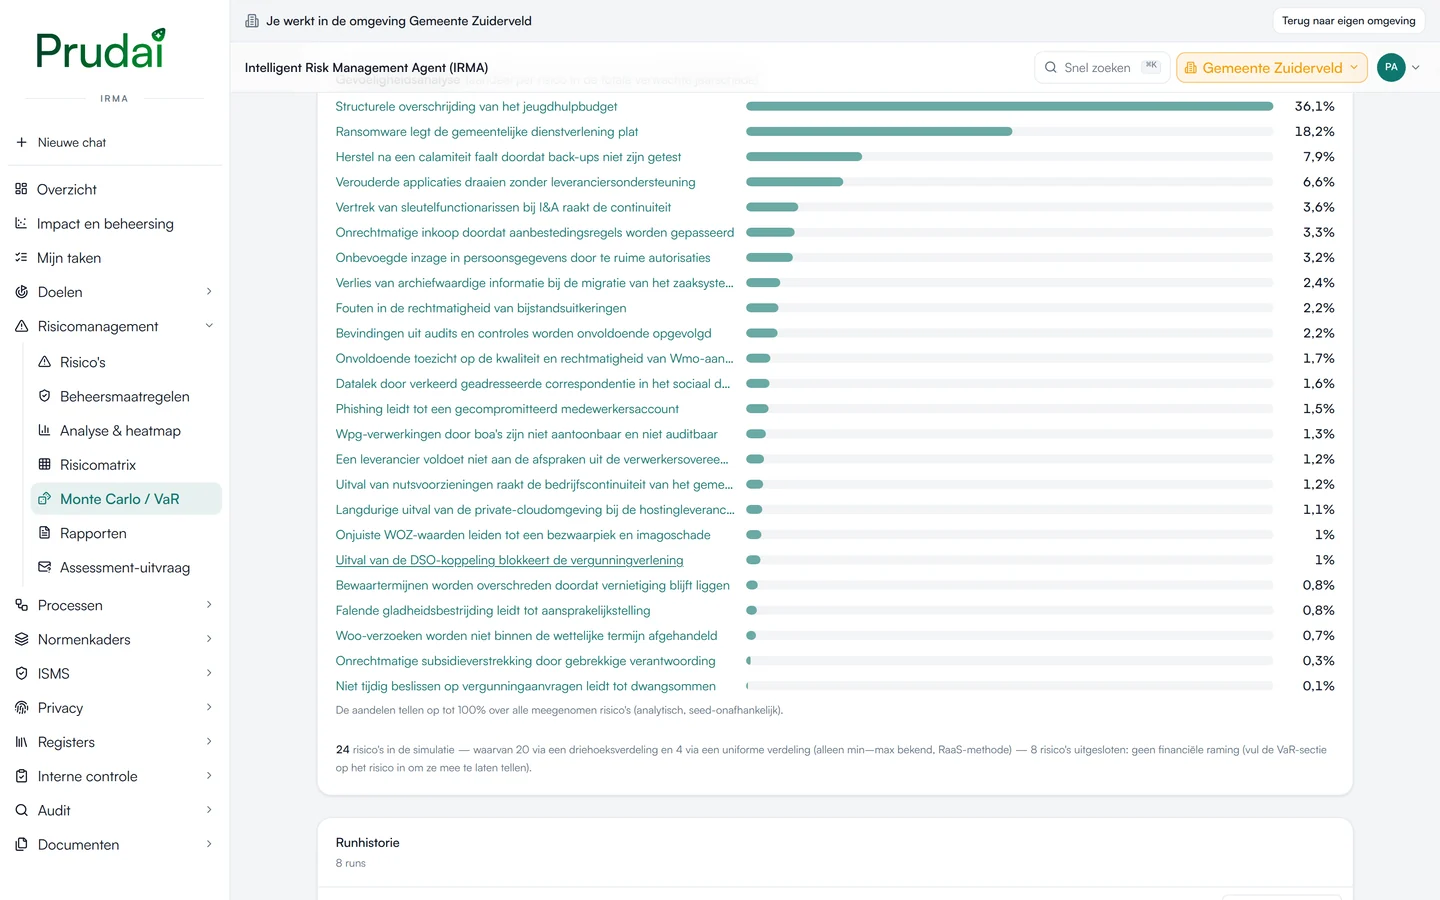Viewport: 1440px width, 900px height.
Task: Open Monte Carlo / VaR page
Action: (x=126, y=499)
